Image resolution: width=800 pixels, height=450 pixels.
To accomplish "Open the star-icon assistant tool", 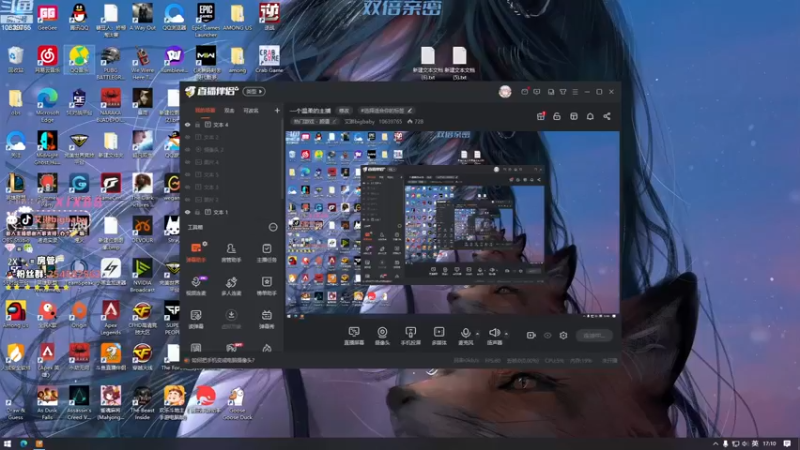I will (266, 286).
